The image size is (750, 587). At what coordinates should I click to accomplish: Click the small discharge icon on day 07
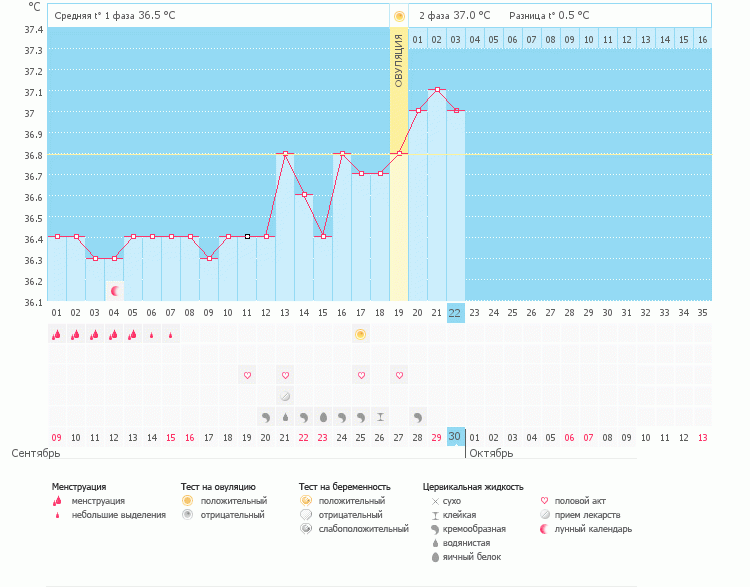click(x=171, y=335)
